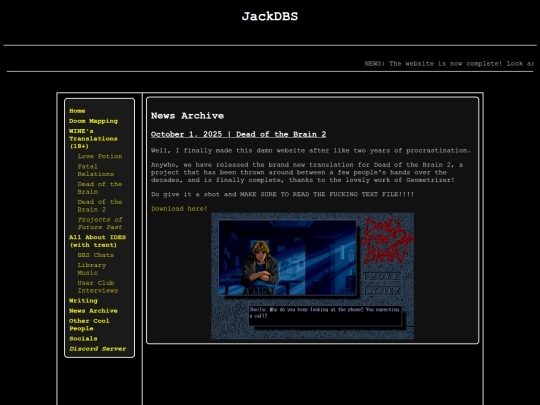Open BBS Chats page

[x=96, y=255]
